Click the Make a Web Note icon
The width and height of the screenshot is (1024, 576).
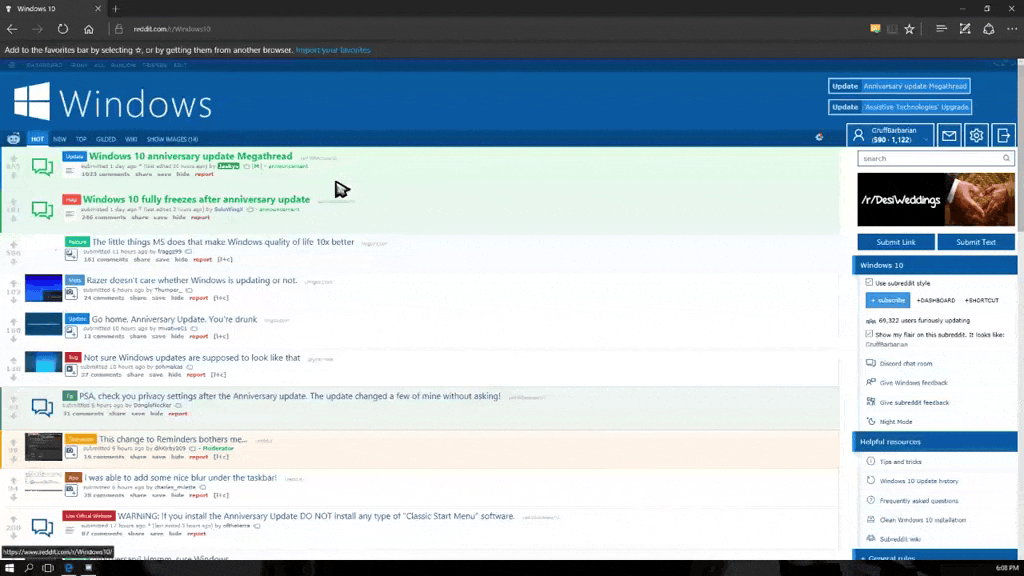click(964, 29)
